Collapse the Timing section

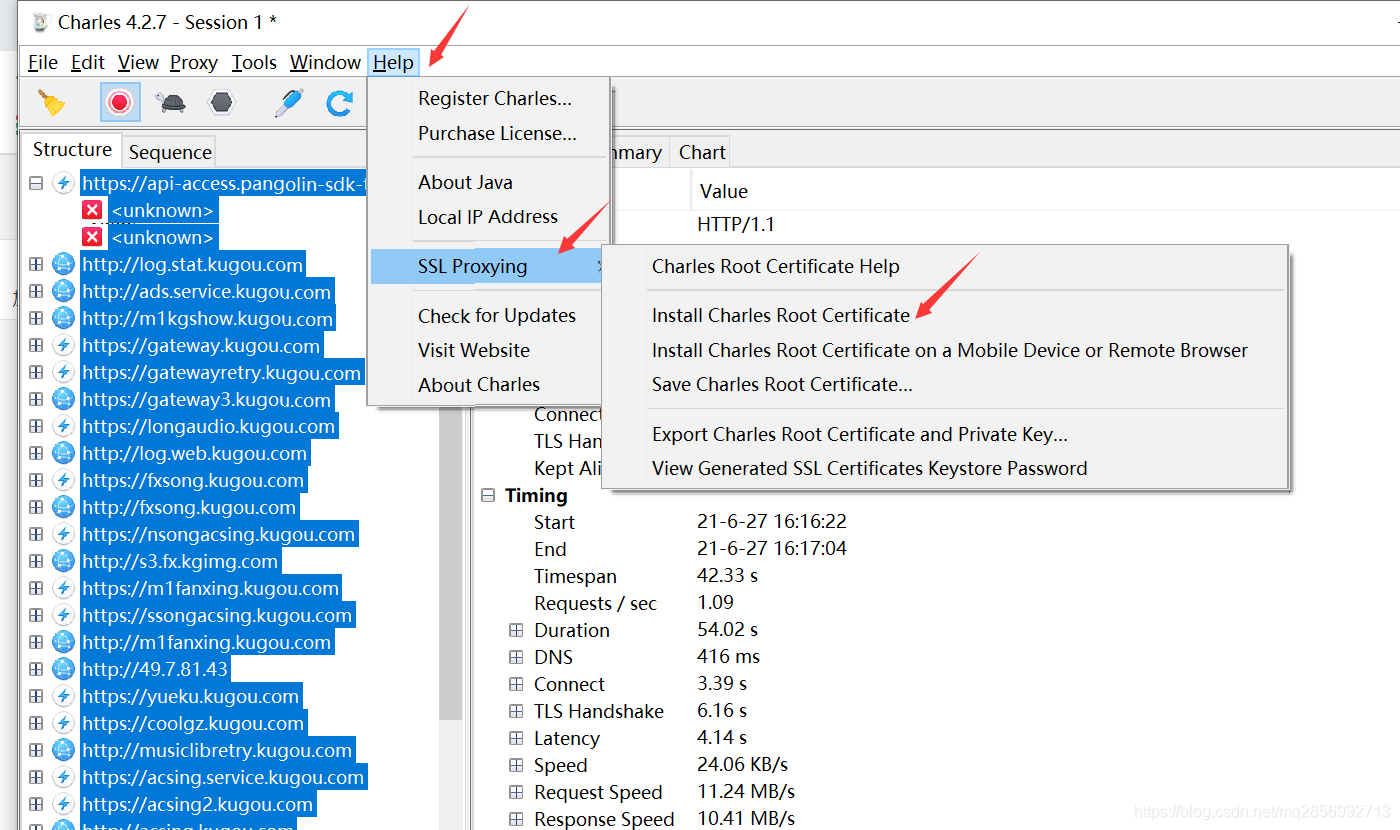[489, 495]
